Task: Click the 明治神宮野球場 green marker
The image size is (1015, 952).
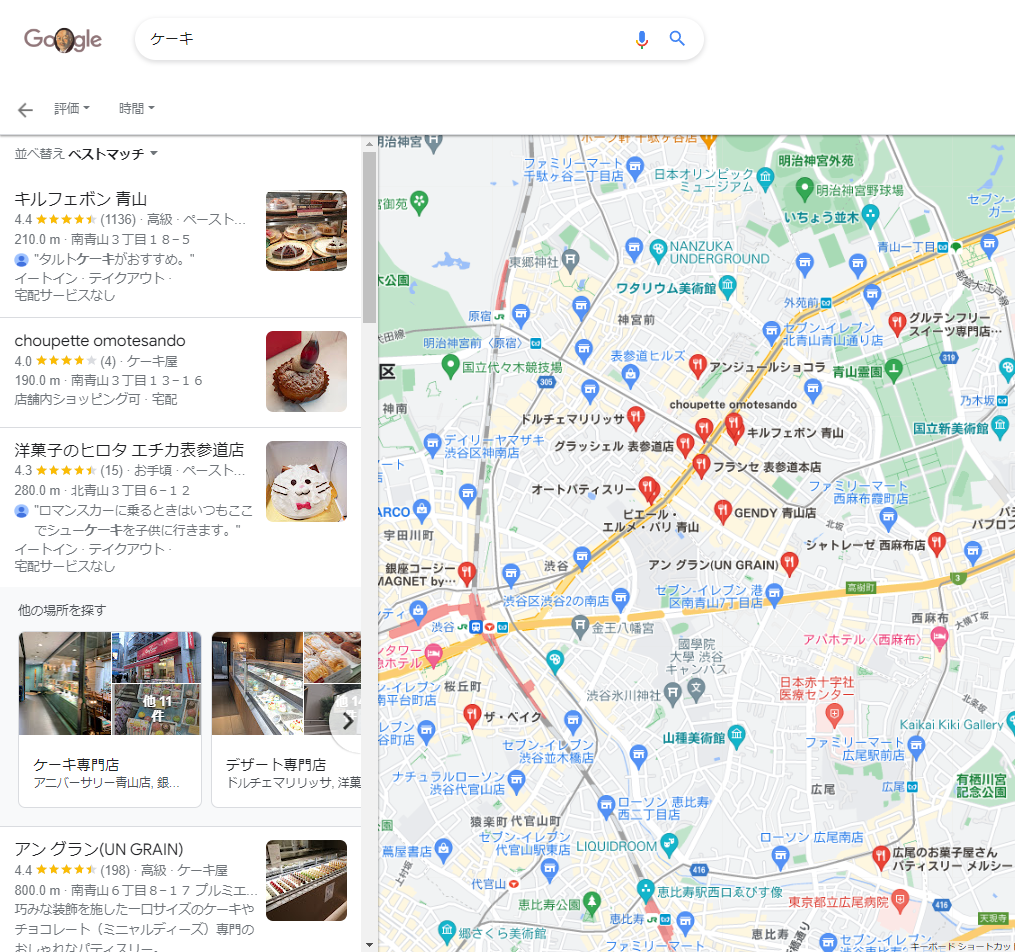Action: (804, 190)
